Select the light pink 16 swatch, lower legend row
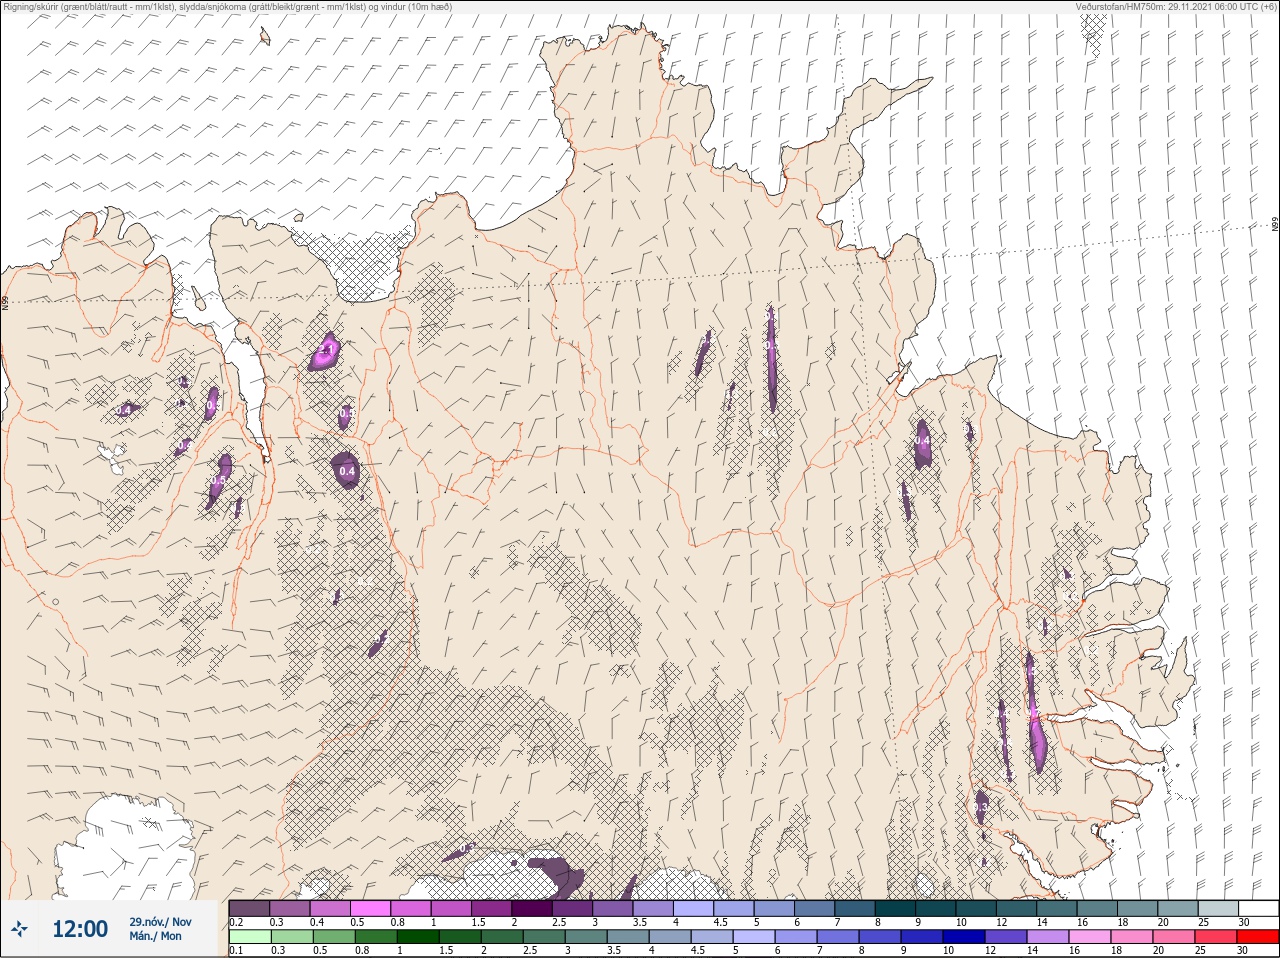 tap(1088, 938)
